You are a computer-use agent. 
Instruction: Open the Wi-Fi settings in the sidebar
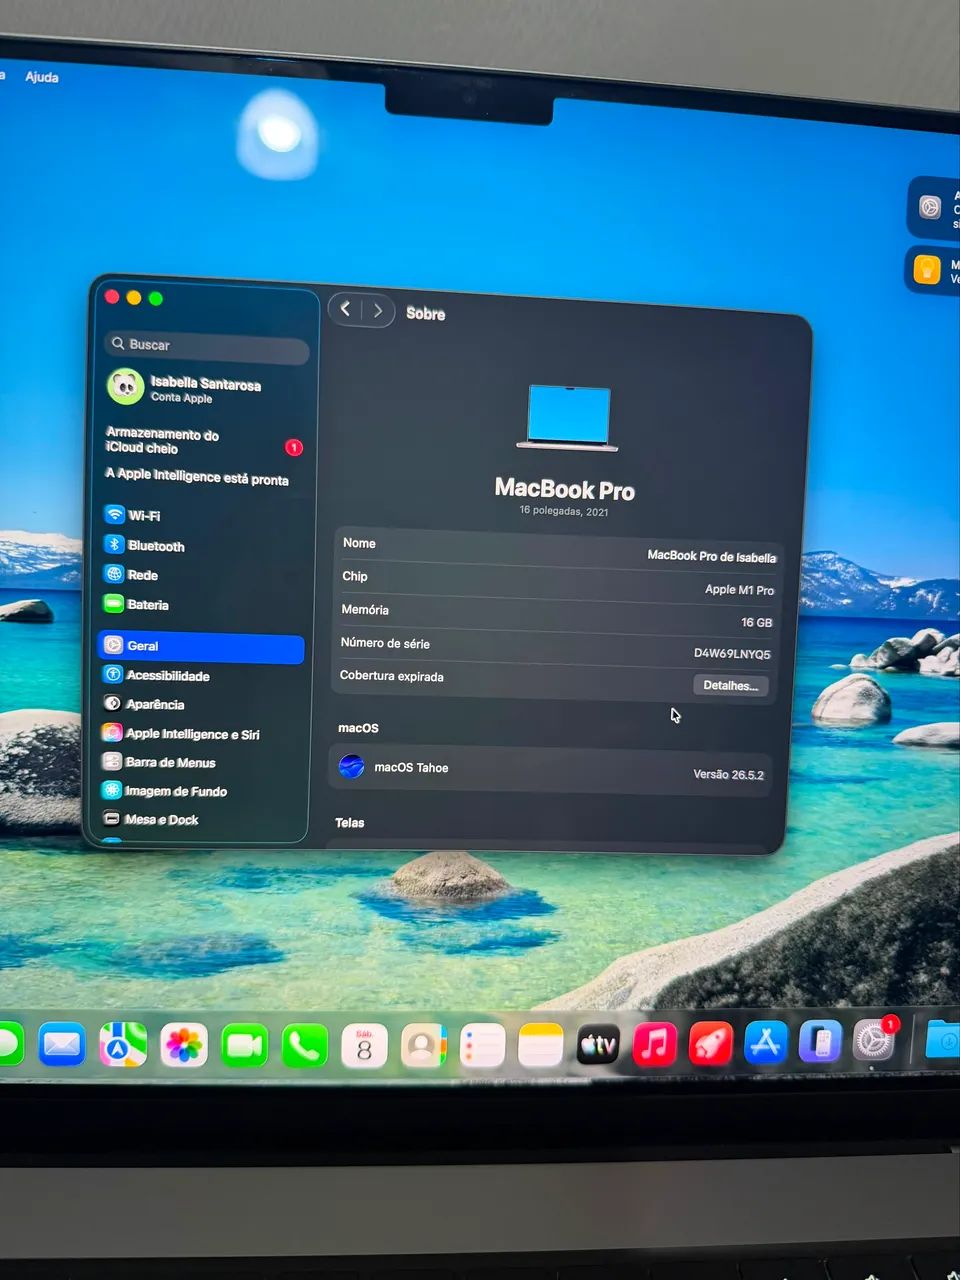[x=133, y=515]
